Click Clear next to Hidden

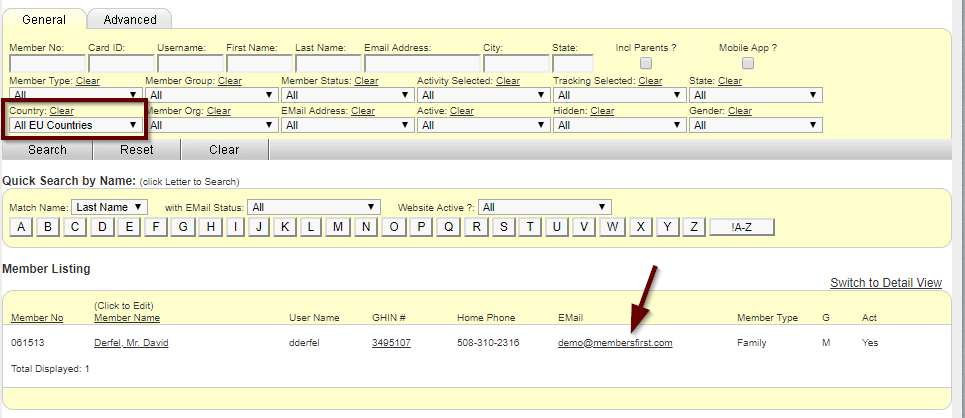[x=602, y=111]
